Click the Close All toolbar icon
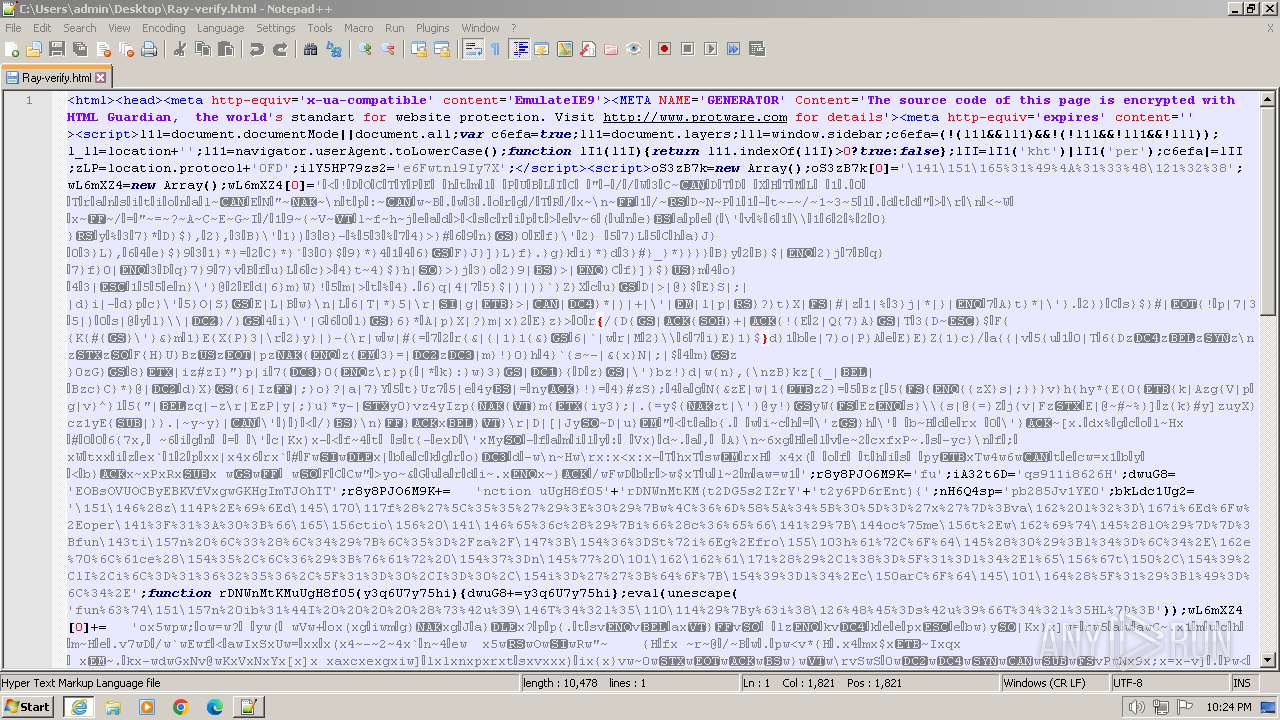The height and width of the screenshot is (720, 1280). (126, 49)
